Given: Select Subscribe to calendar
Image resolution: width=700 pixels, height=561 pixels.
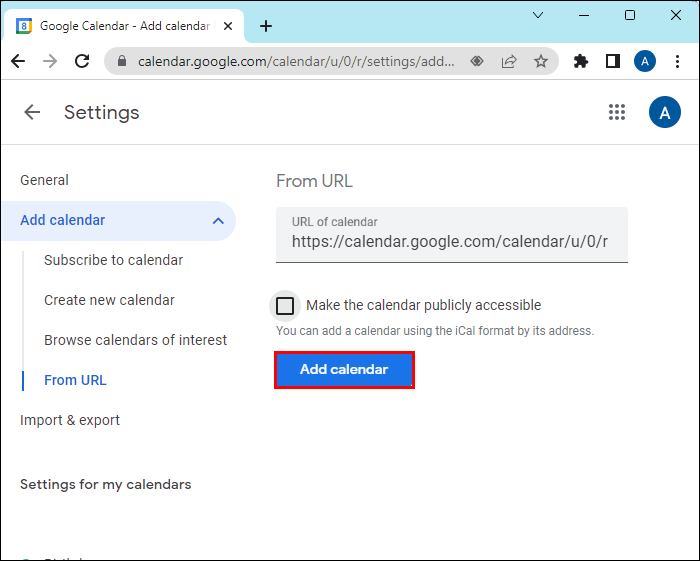Looking at the screenshot, I should [113, 260].
